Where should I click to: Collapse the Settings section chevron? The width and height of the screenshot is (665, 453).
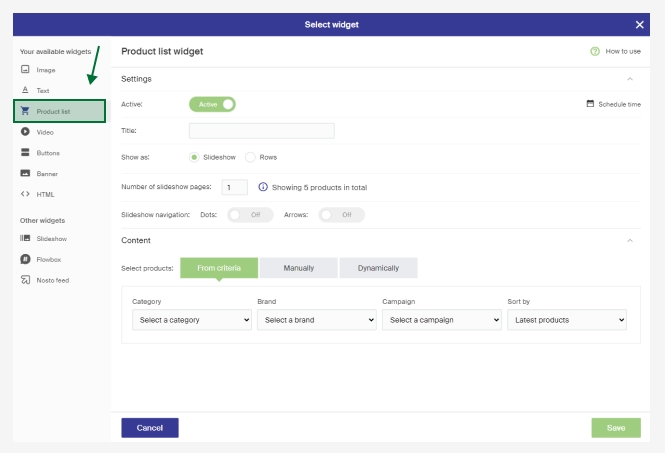pyautogui.click(x=629, y=78)
